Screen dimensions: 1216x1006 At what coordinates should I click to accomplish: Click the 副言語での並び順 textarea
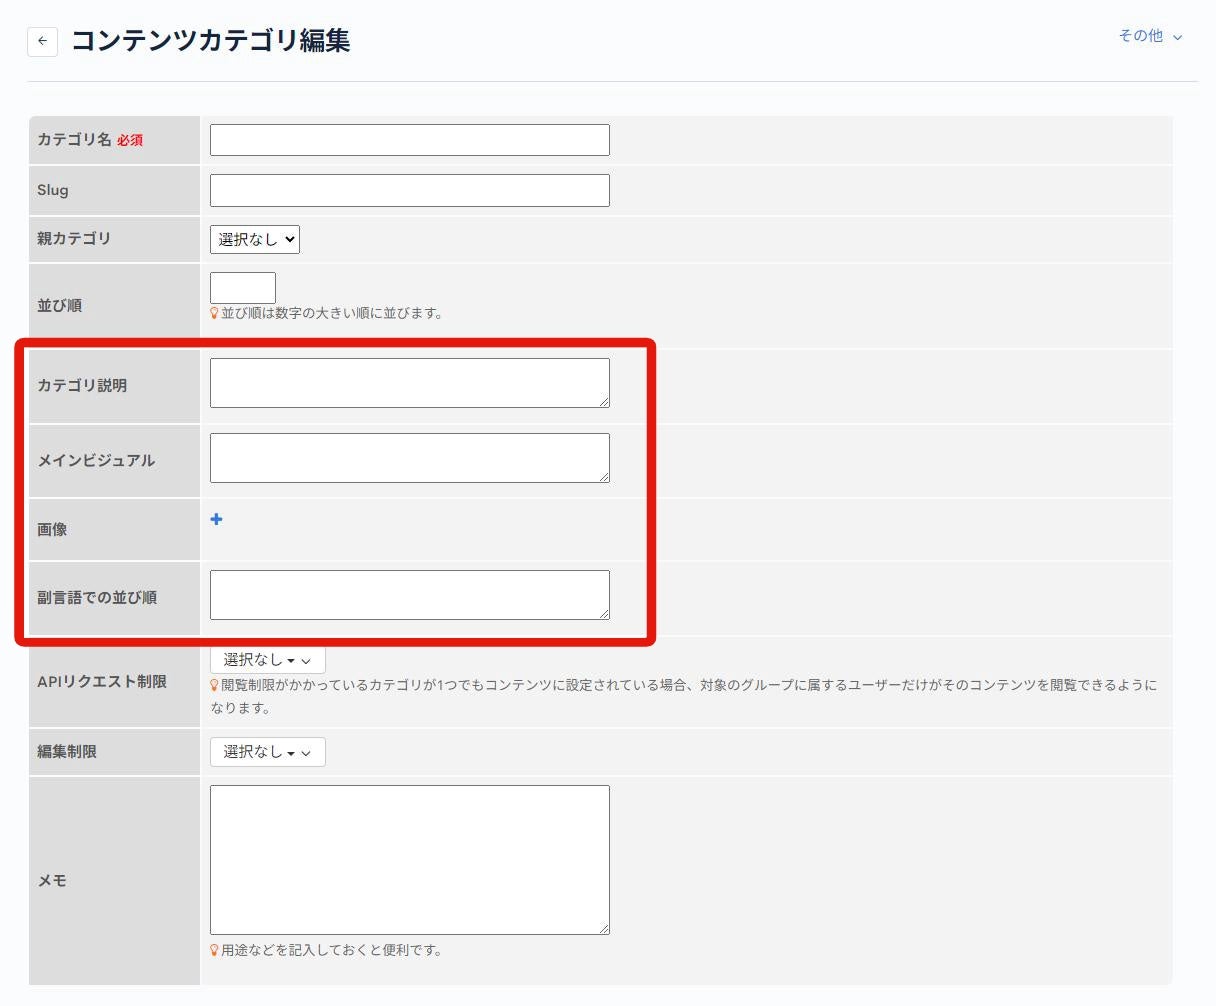pyautogui.click(x=409, y=594)
